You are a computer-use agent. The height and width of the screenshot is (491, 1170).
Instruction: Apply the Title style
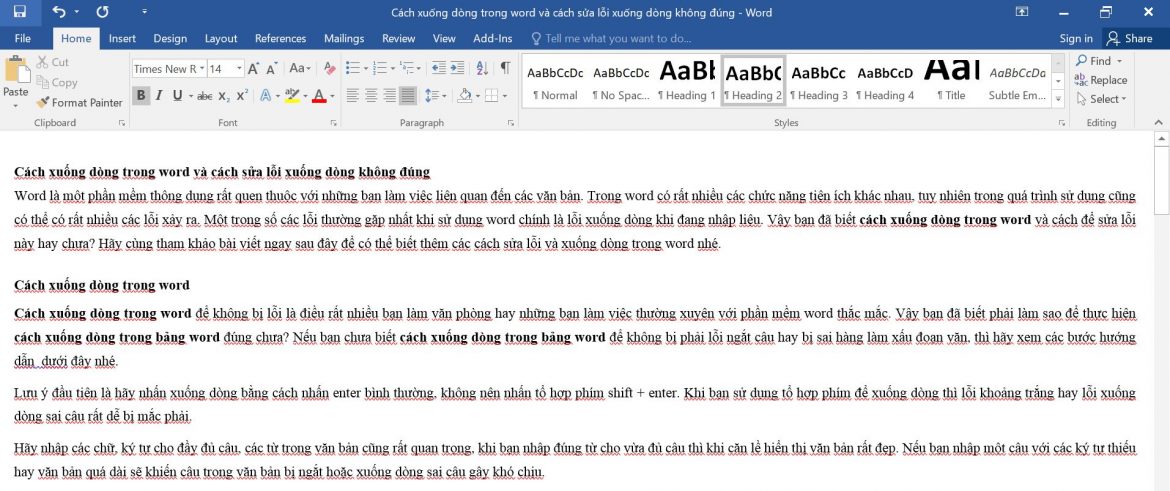click(951, 81)
